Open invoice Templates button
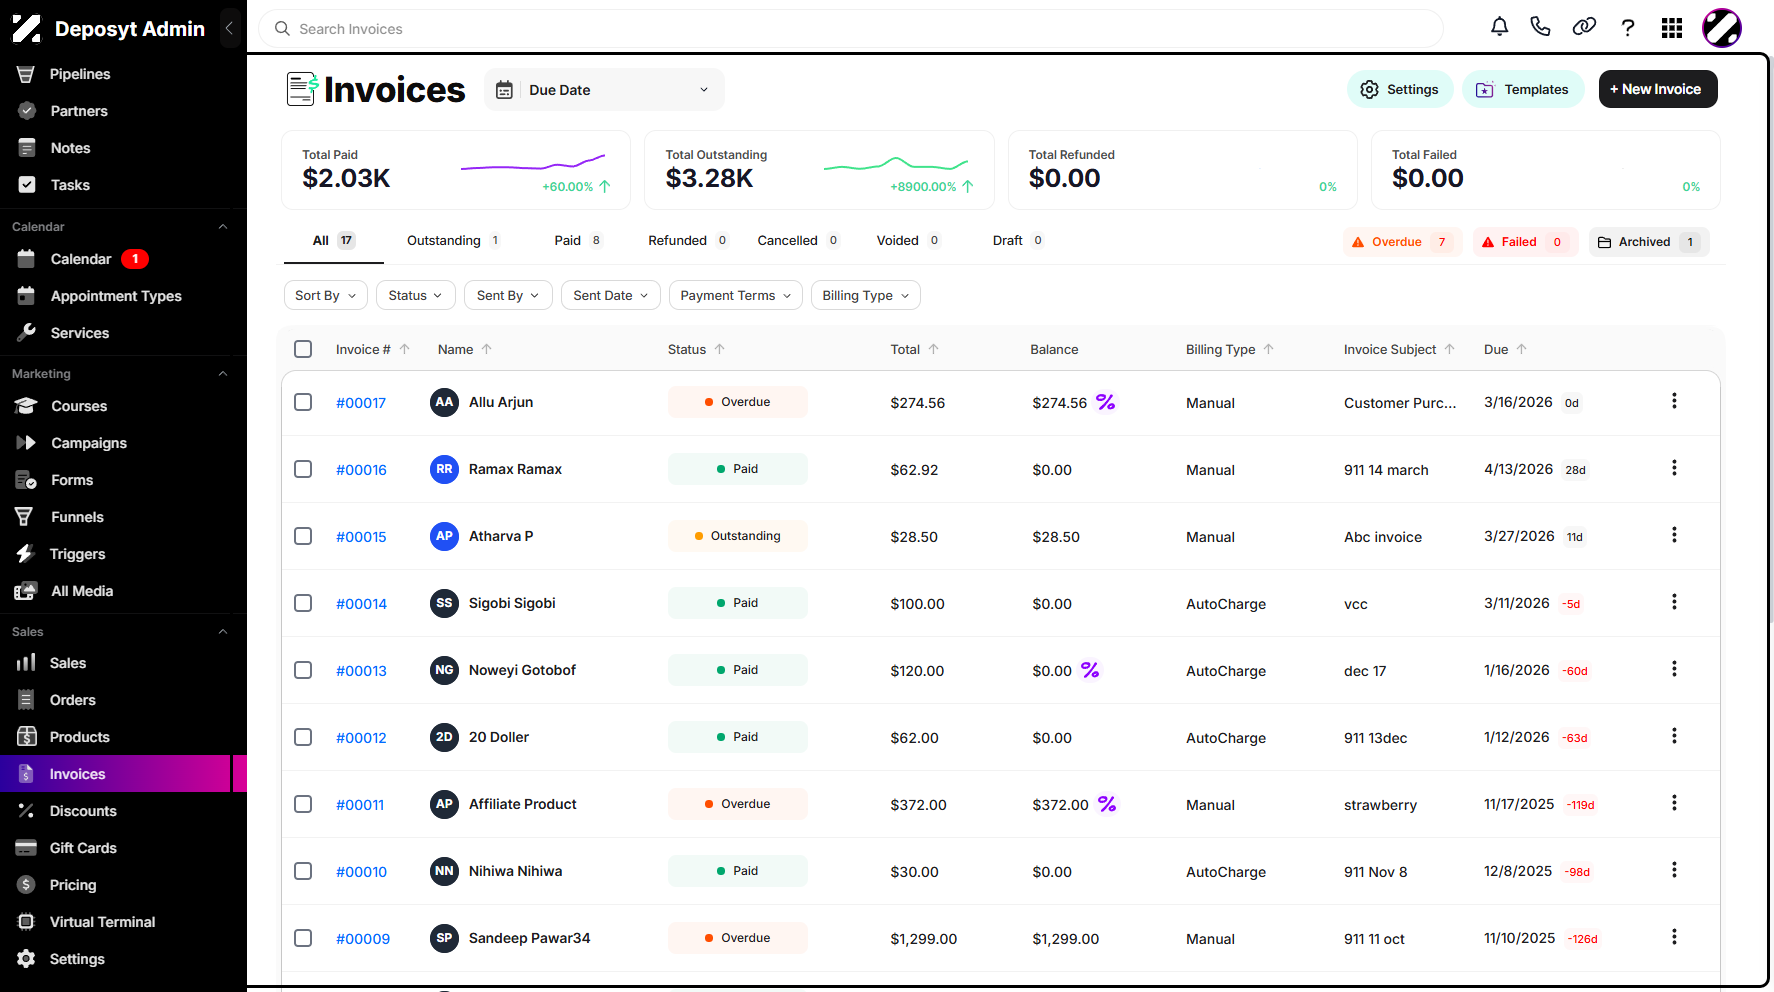 pyautogui.click(x=1523, y=89)
